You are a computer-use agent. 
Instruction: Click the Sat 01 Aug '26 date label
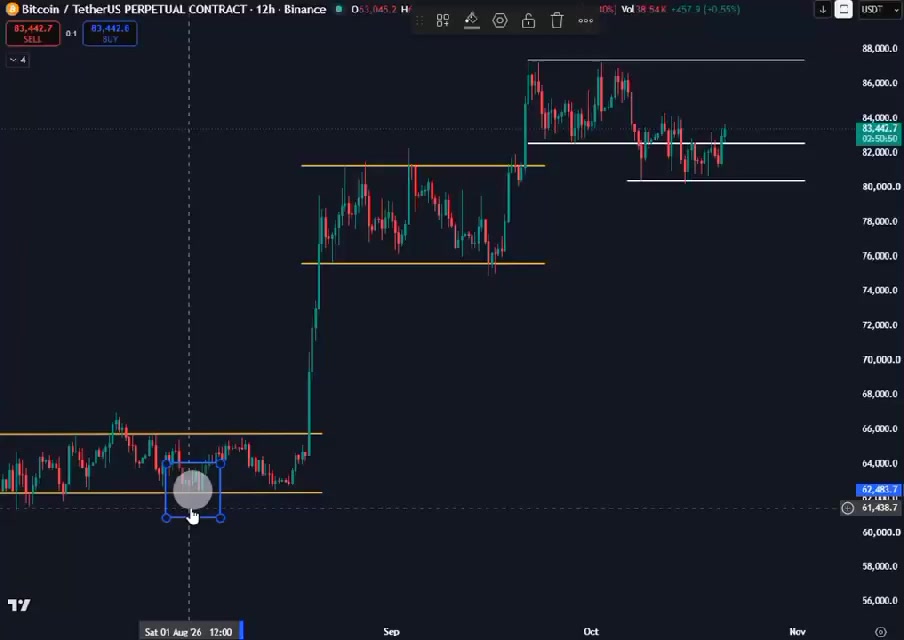click(x=190, y=632)
